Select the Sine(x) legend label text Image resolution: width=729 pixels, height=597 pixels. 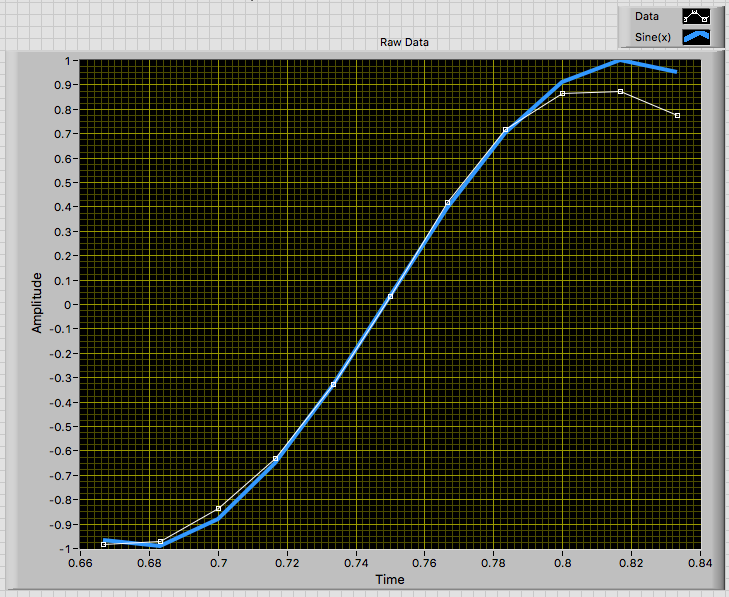pyautogui.click(x=653, y=37)
